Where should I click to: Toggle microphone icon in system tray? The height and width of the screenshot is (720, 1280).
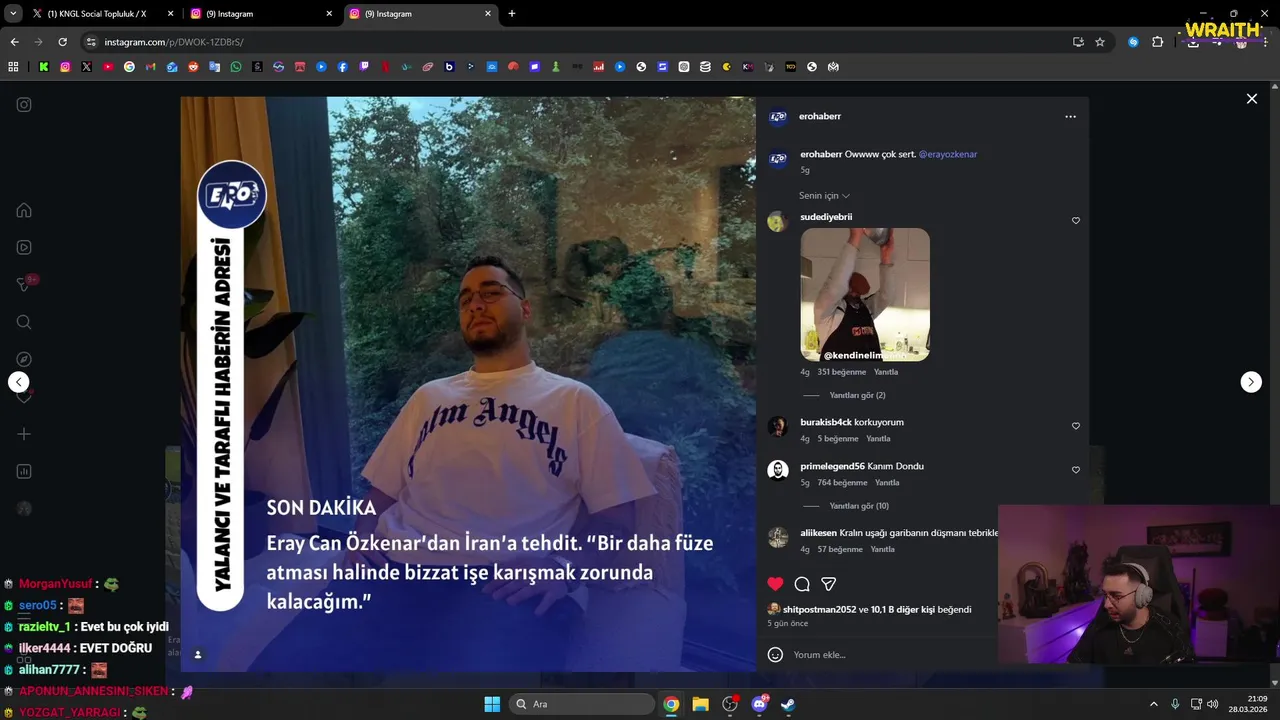click(1175, 704)
